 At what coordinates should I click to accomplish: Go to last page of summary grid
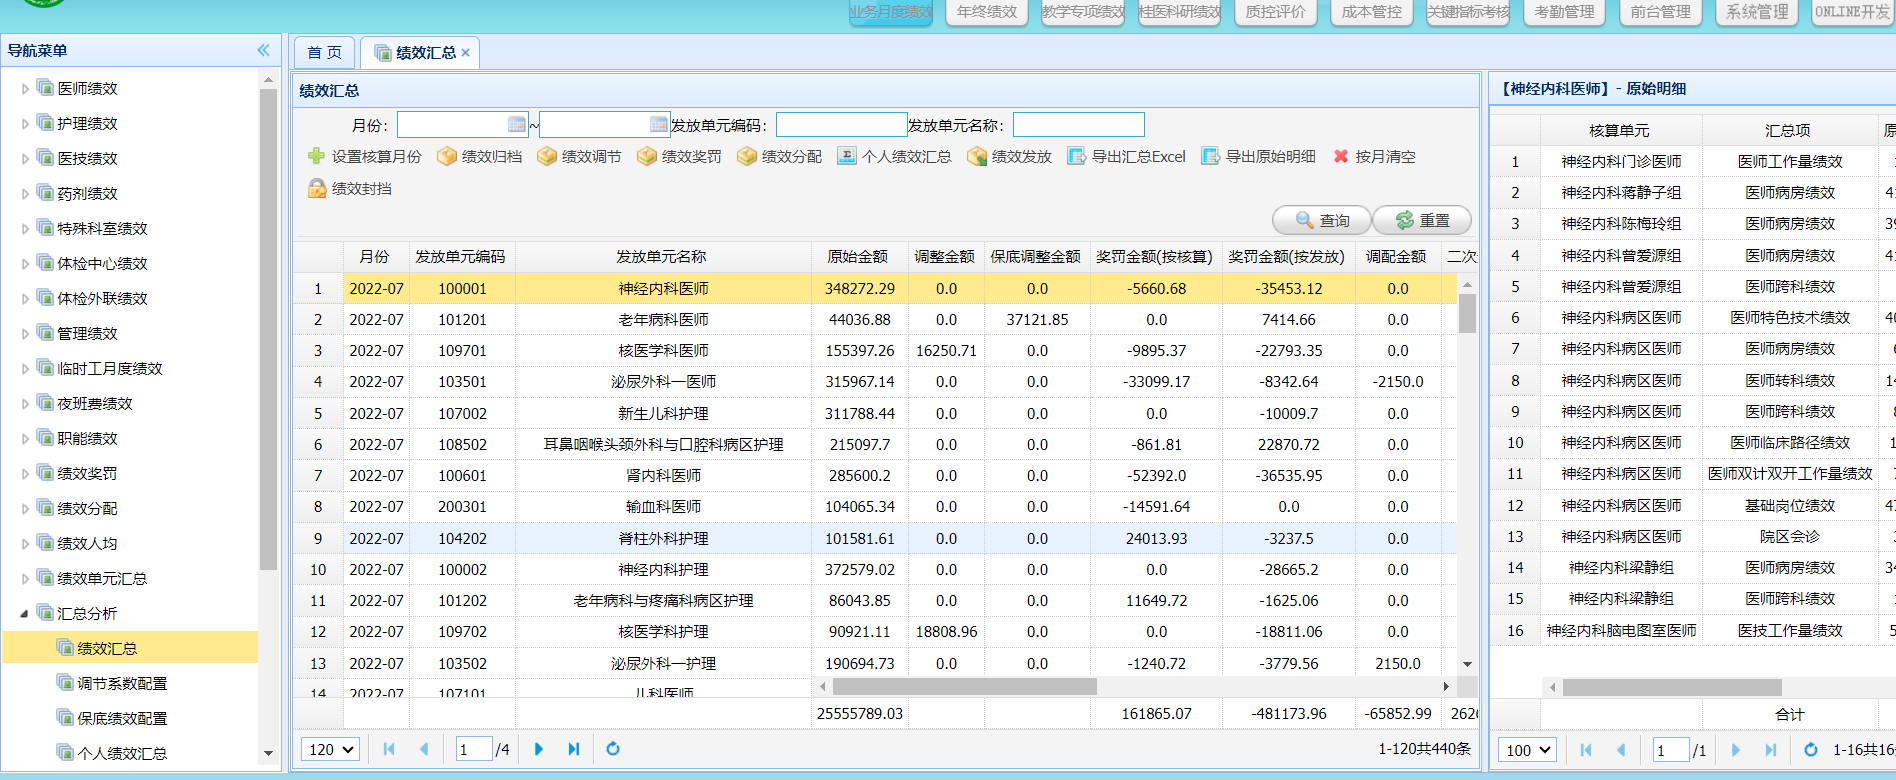(574, 749)
